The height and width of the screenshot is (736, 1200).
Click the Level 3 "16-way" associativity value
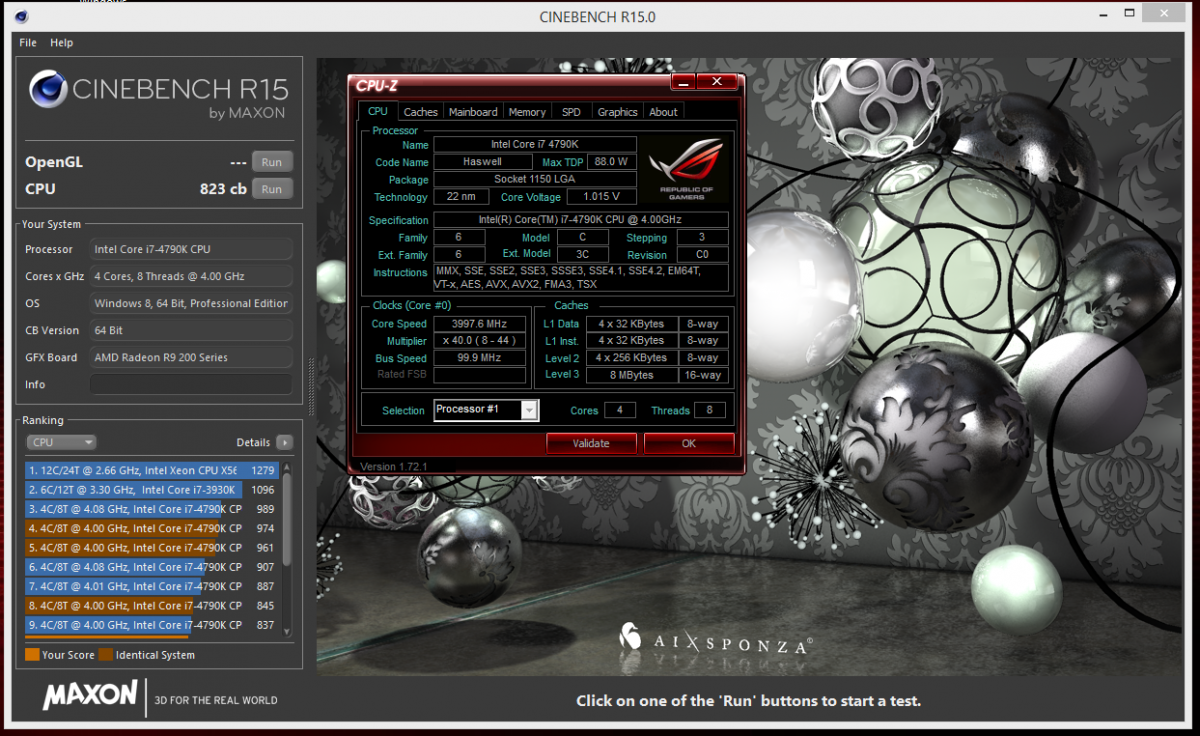tap(703, 375)
